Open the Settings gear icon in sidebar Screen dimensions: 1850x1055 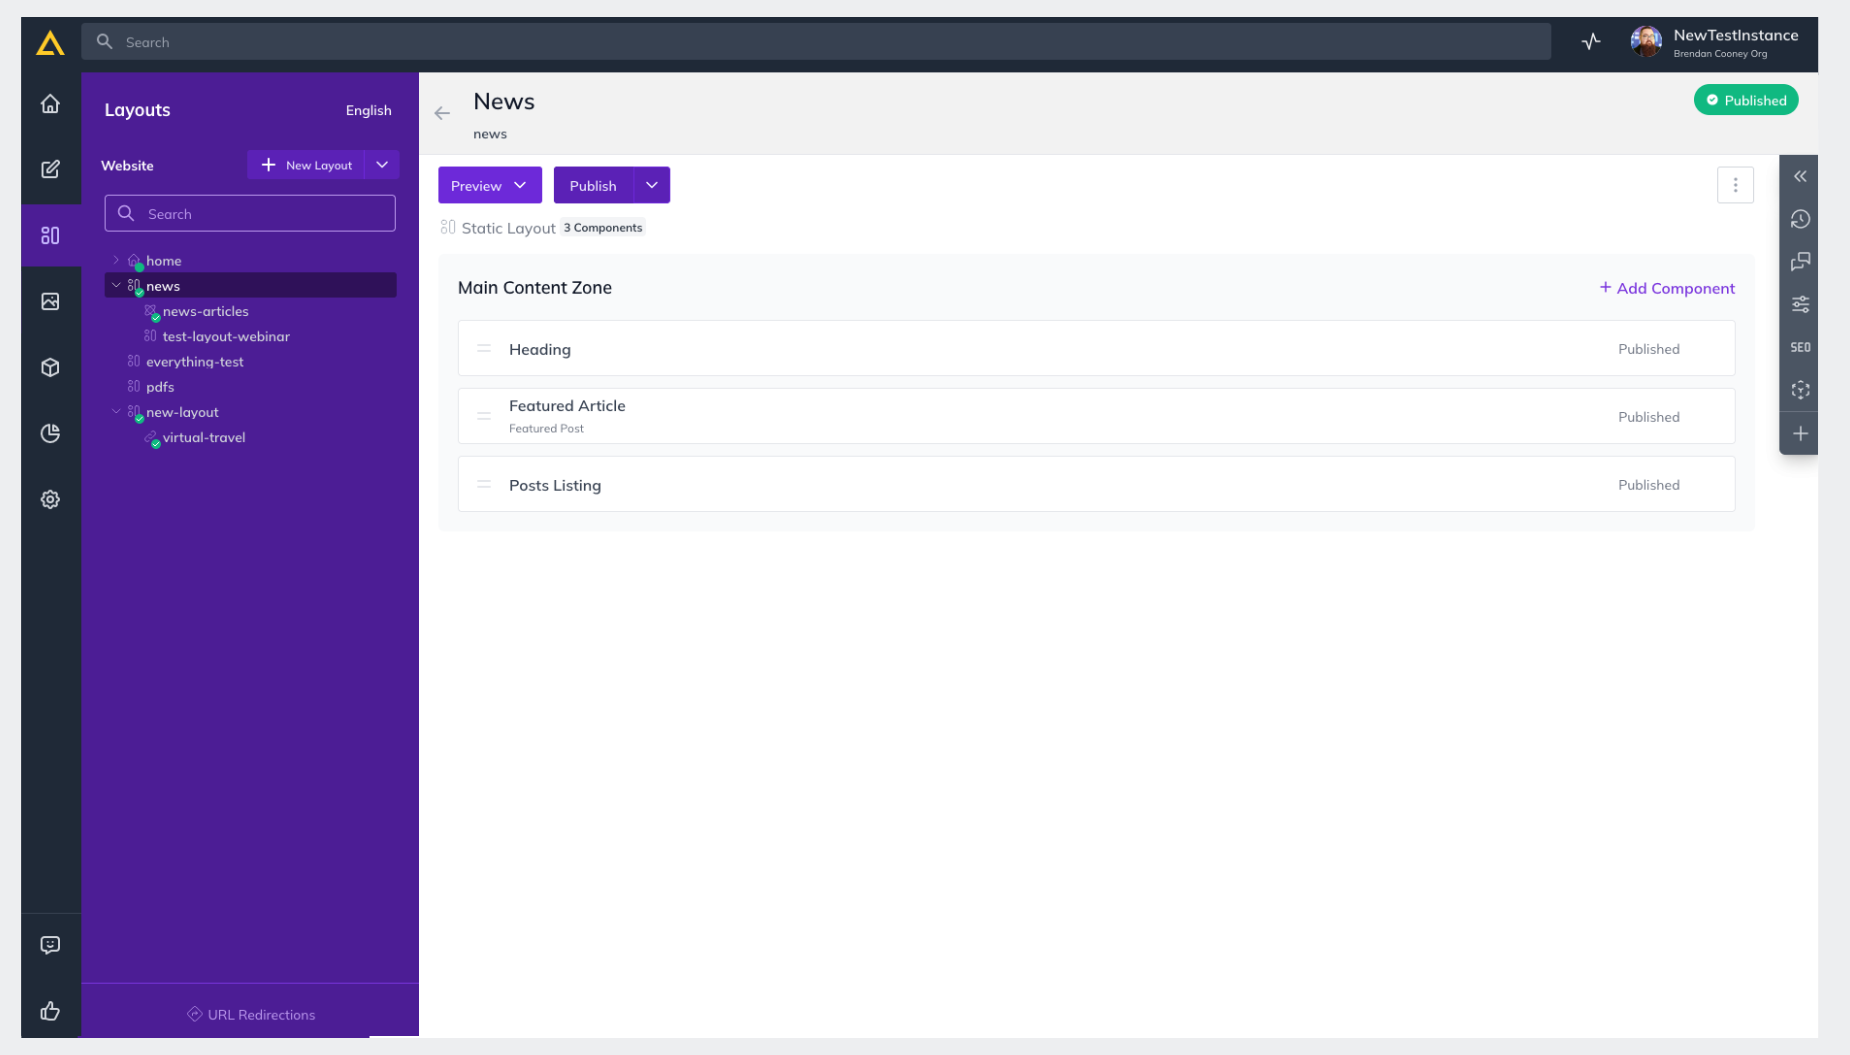point(50,499)
